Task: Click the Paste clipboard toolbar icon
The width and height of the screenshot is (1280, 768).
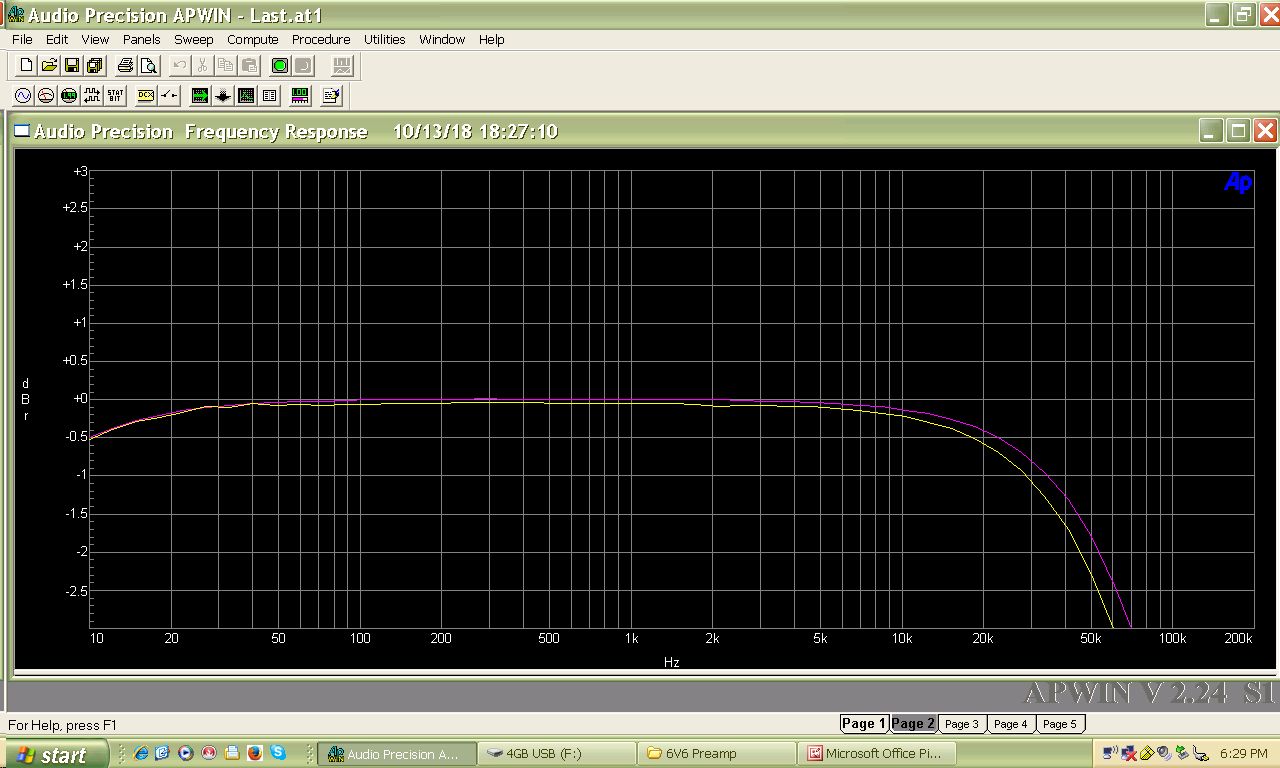Action: 248,66
